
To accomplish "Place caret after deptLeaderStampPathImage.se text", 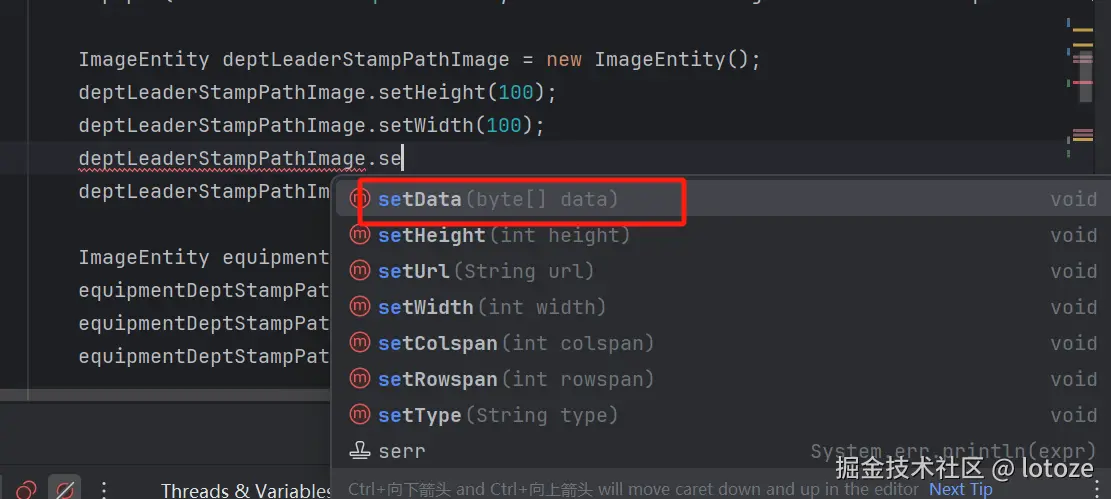I will [402, 158].
